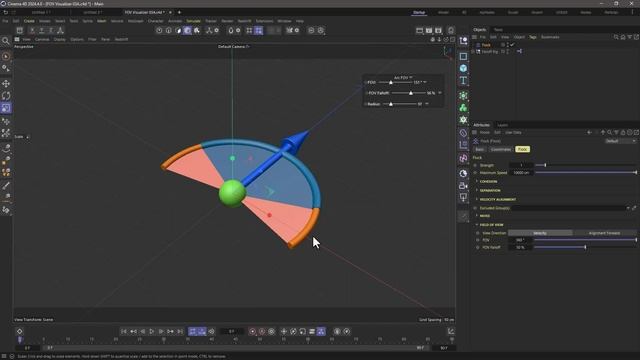Click the Render View icon in top toolbar
Screen dimensions: 640x360
click(419, 30)
